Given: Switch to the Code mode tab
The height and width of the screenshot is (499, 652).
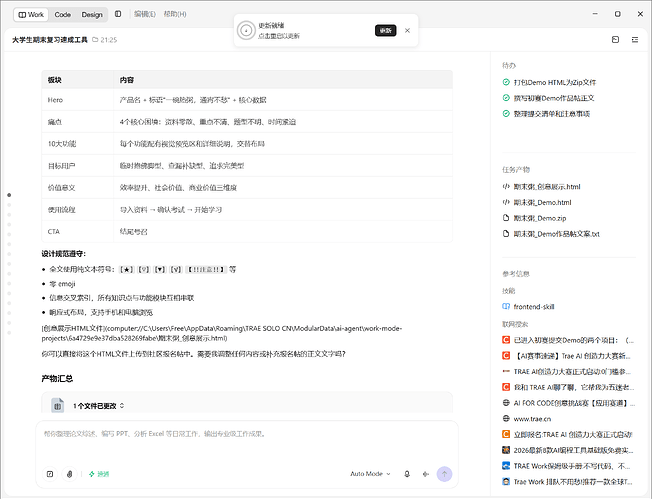Looking at the screenshot, I should click(x=62, y=15).
